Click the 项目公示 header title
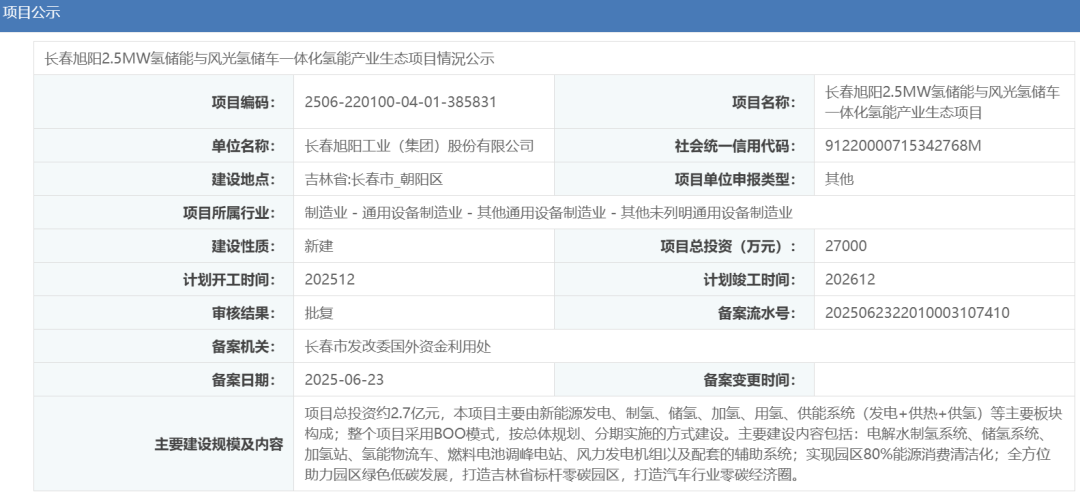 coord(32,14)
